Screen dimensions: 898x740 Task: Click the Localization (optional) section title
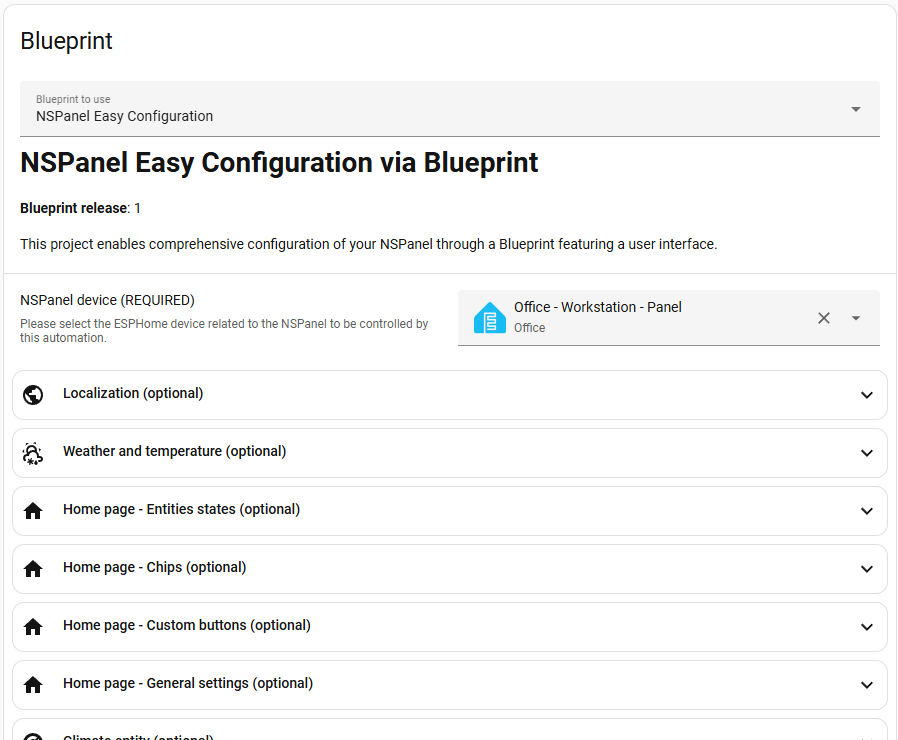tap(133, 393)
